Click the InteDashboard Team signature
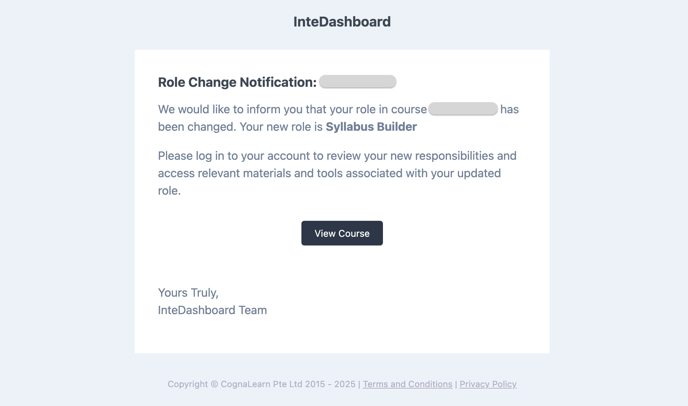The height and width of the screenshot is (406, 688). [212, 310]
